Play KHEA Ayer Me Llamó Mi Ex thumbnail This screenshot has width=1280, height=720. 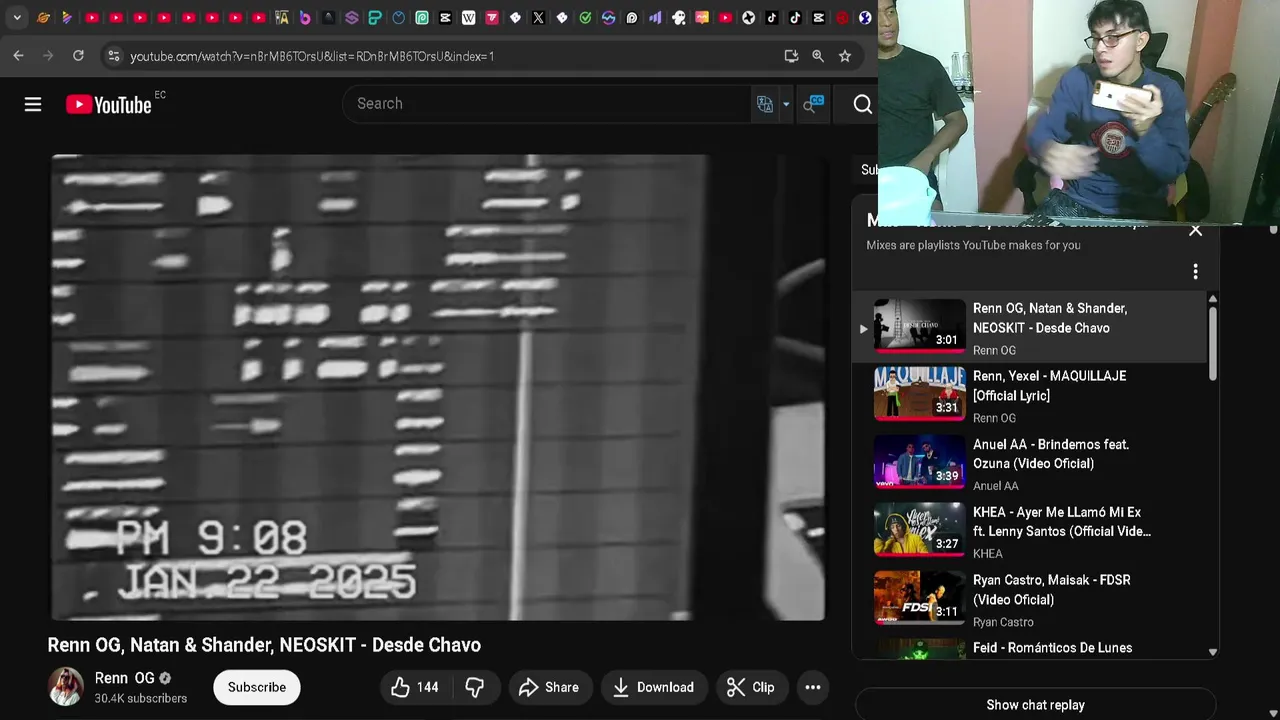pos(920,529)
